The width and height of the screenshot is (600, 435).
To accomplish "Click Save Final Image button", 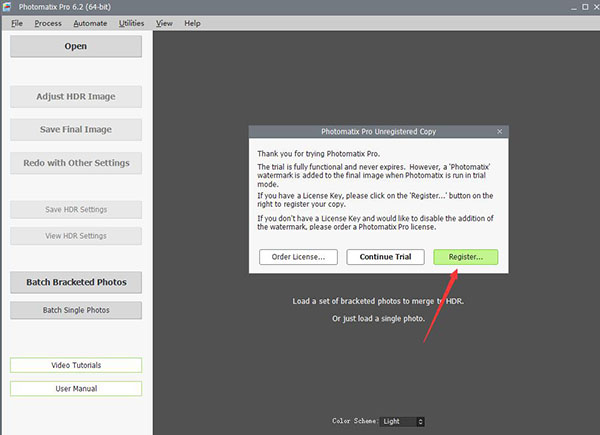I will (x=76, y=130).
